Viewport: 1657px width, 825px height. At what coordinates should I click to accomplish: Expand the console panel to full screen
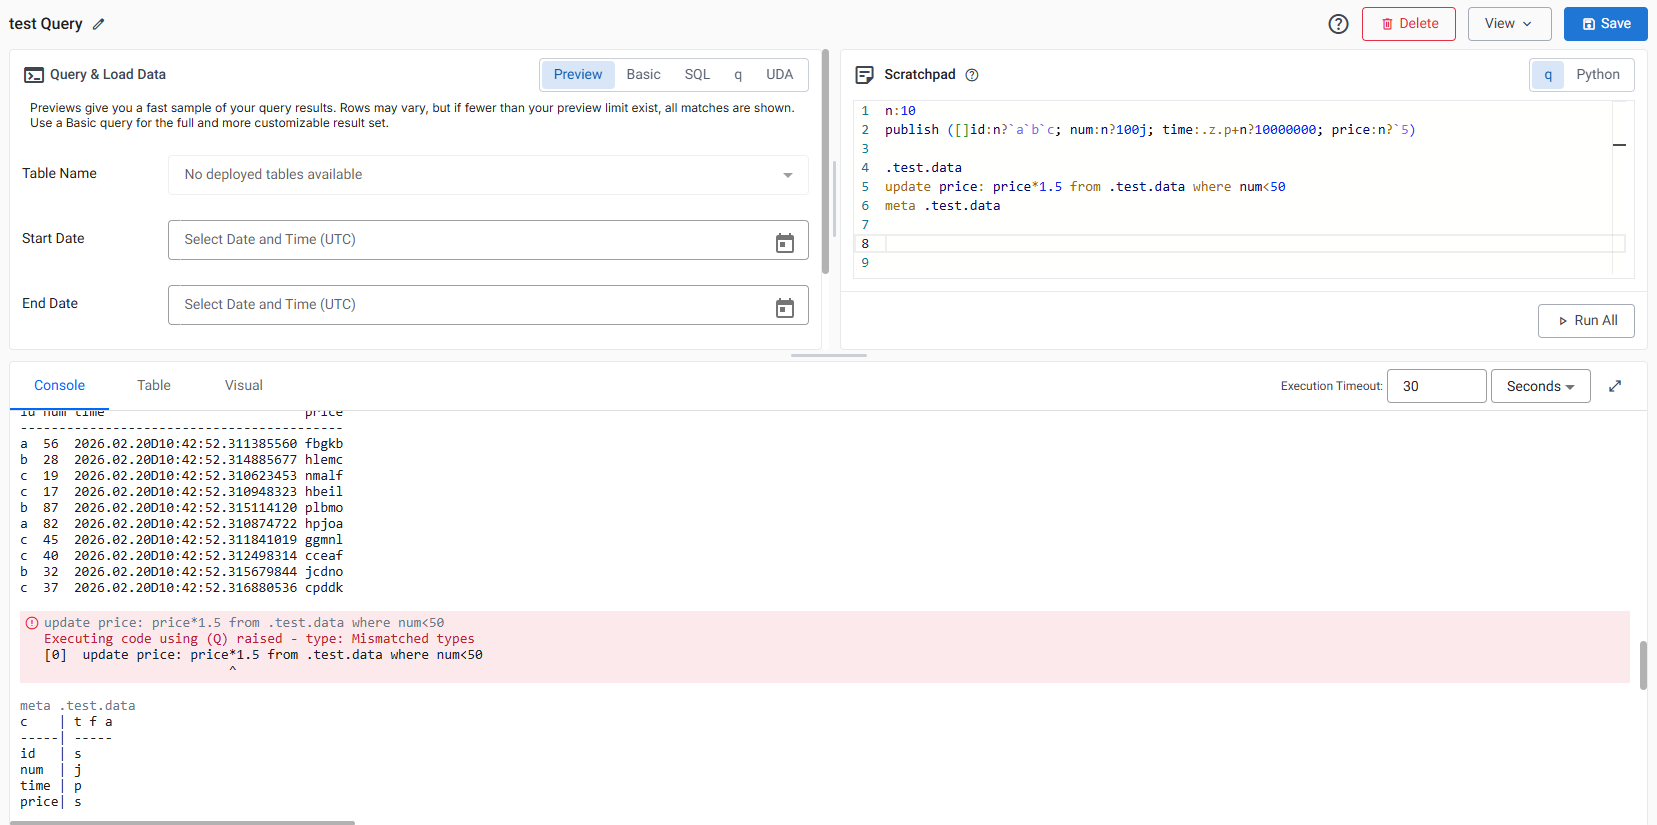[x=1615, y=386]
